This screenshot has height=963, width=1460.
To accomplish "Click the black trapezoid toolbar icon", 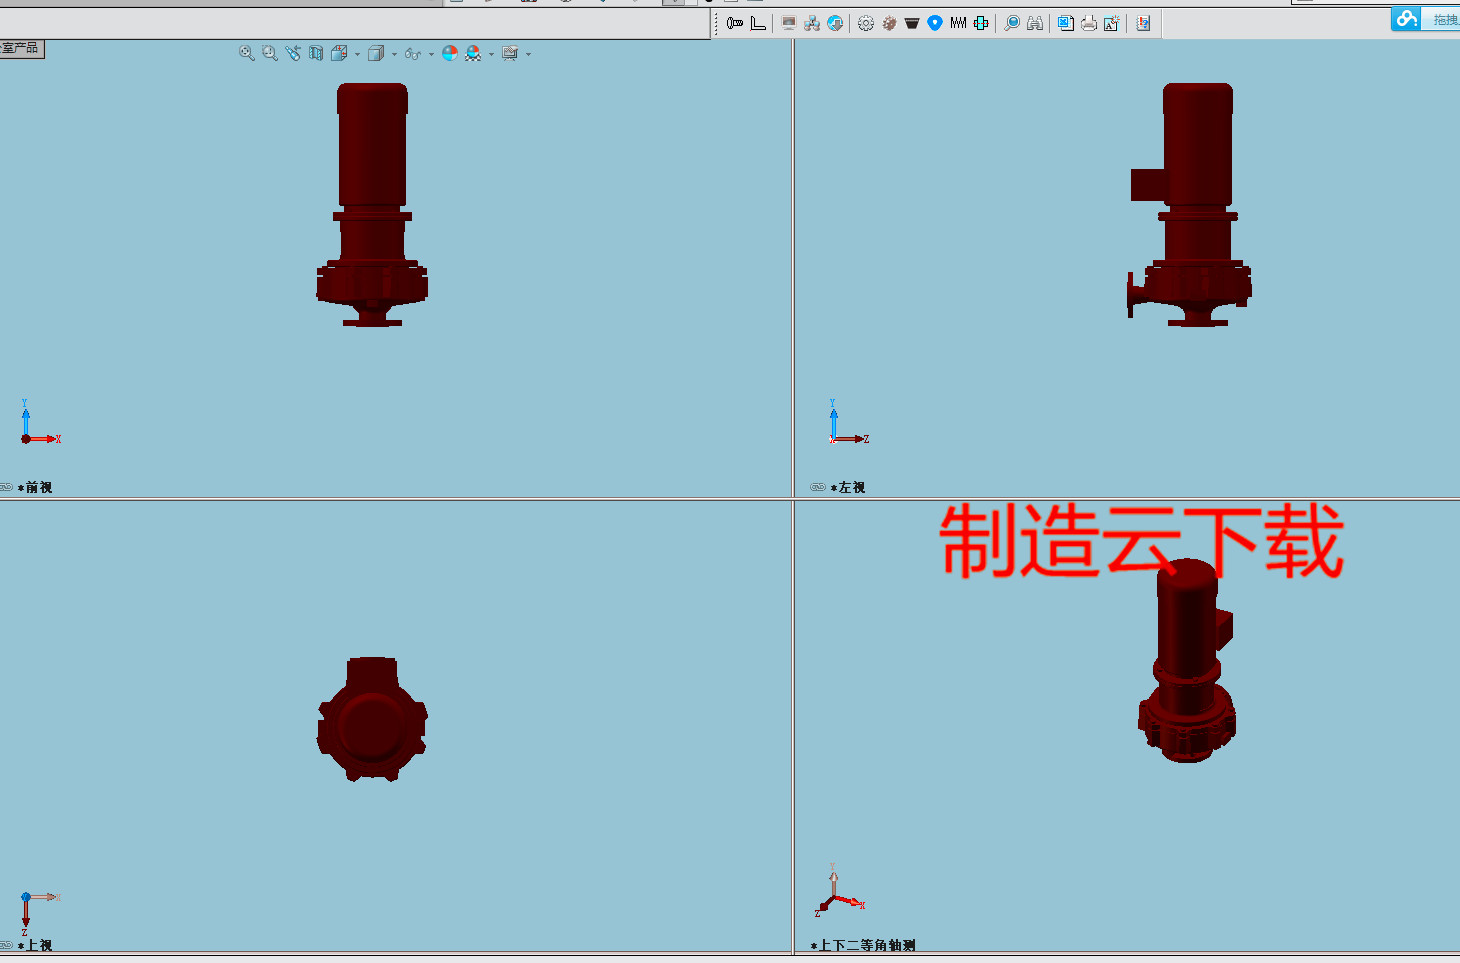I will coord(912,23).
